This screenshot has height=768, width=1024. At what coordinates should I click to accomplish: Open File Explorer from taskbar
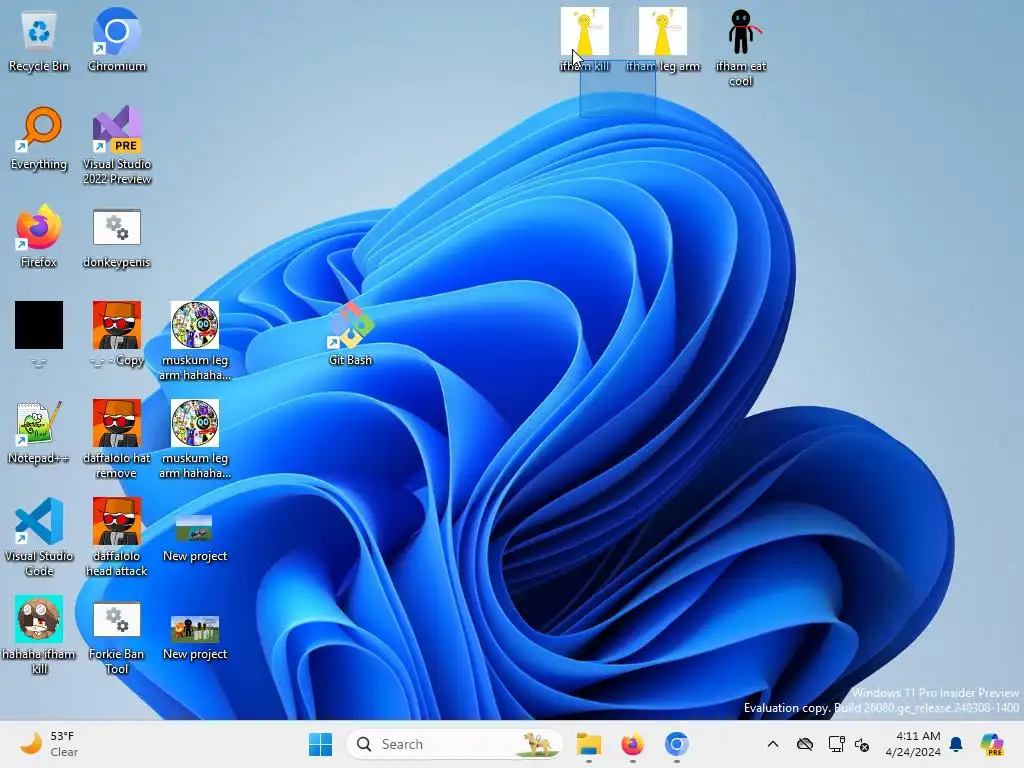tap(588, 744)
